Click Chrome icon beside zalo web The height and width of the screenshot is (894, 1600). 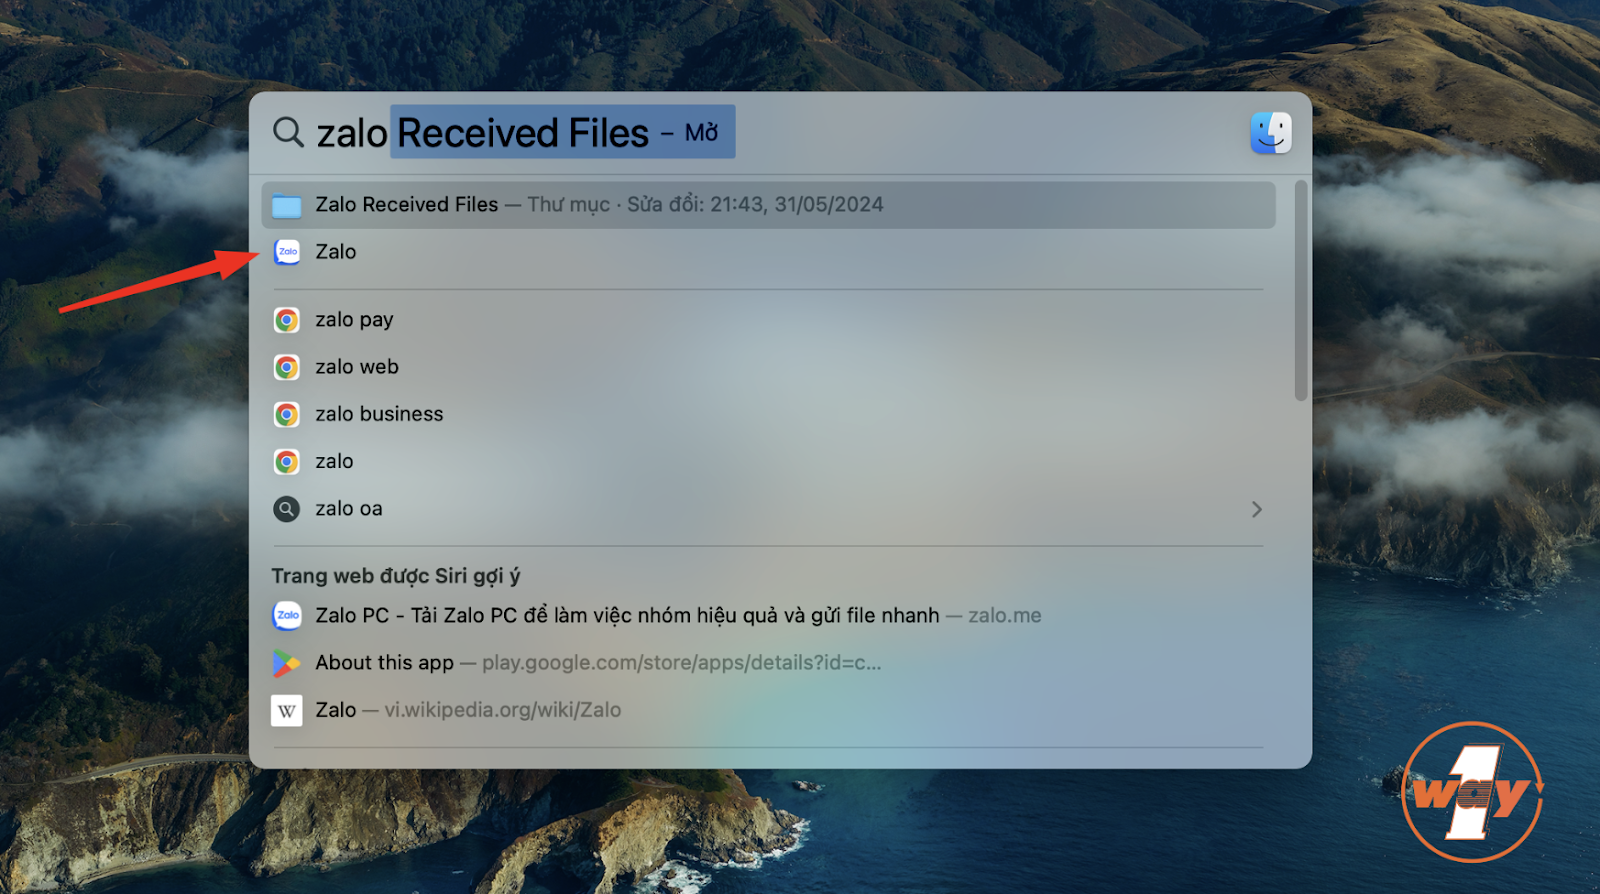(x=287, y=367)
